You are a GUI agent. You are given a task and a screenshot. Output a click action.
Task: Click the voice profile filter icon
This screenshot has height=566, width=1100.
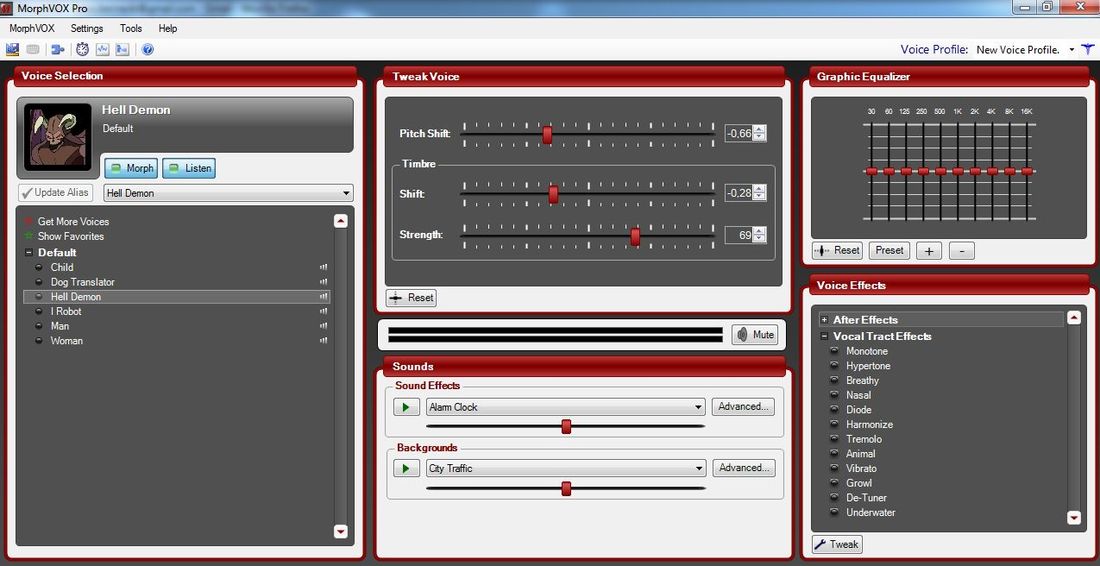(1087, 49)
